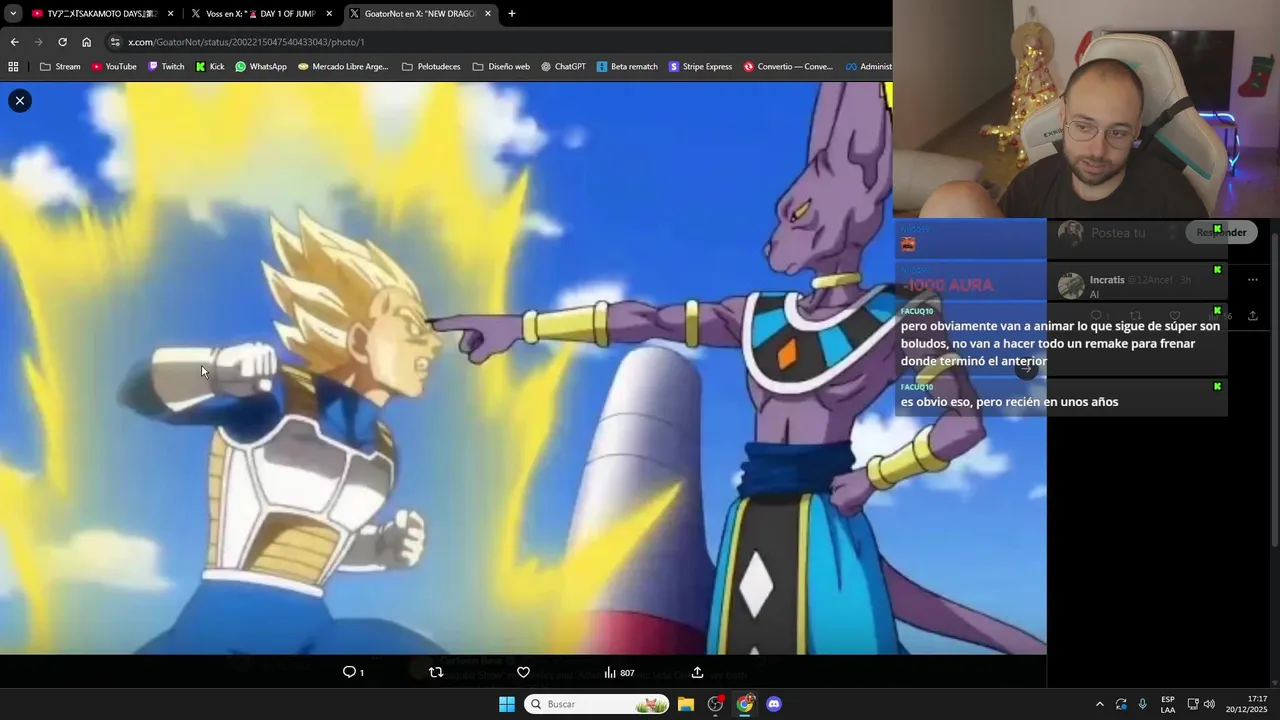
Task: Open the Twitch bookmark
Action: (x=166, y=67)
